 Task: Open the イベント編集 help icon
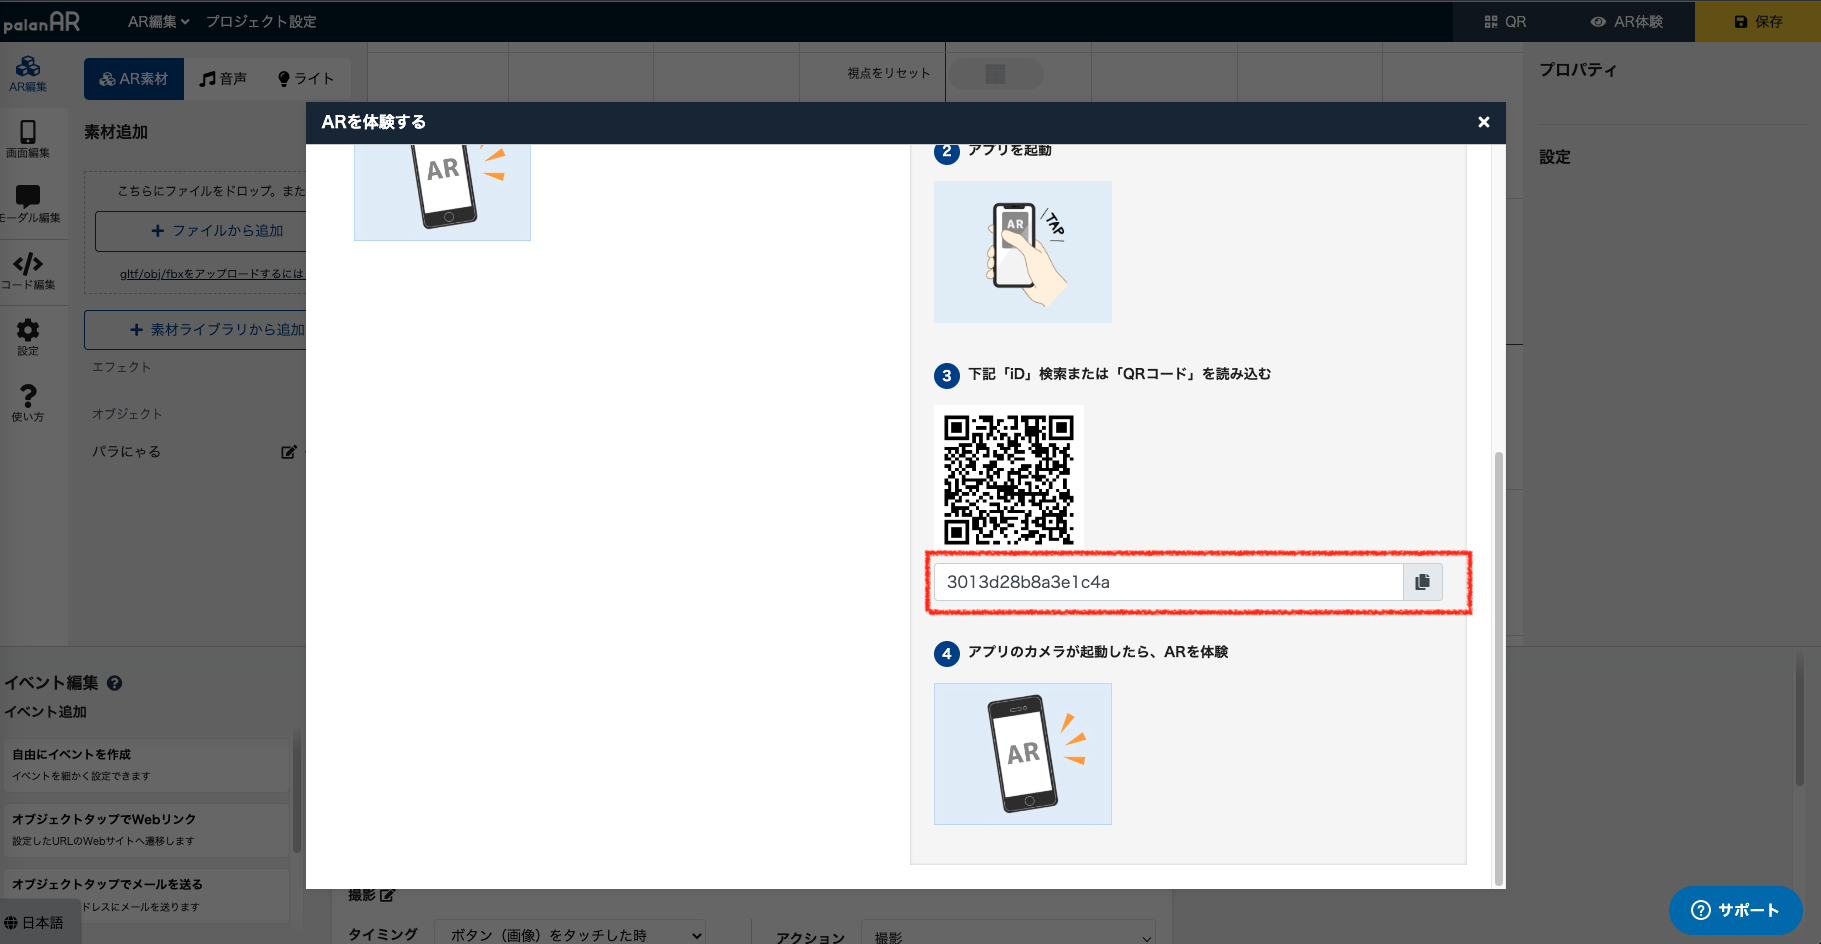[x=114, y=683]
